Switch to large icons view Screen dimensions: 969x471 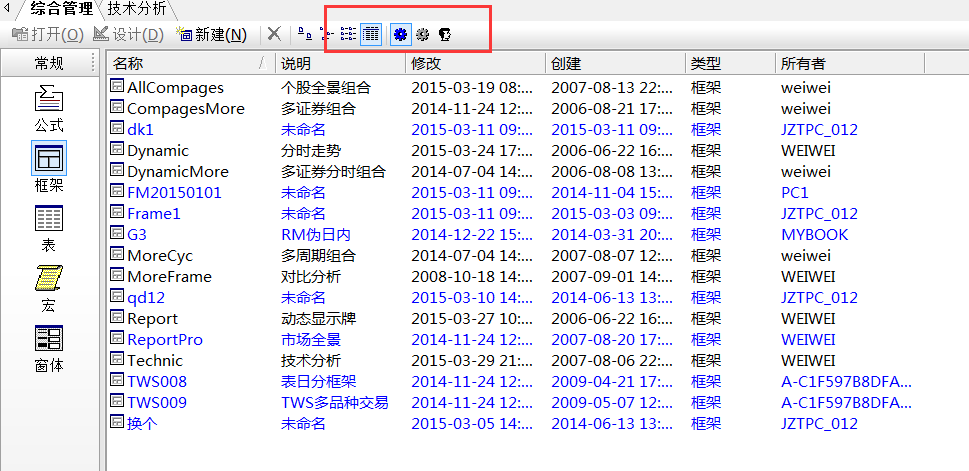[x=305, y=34]
